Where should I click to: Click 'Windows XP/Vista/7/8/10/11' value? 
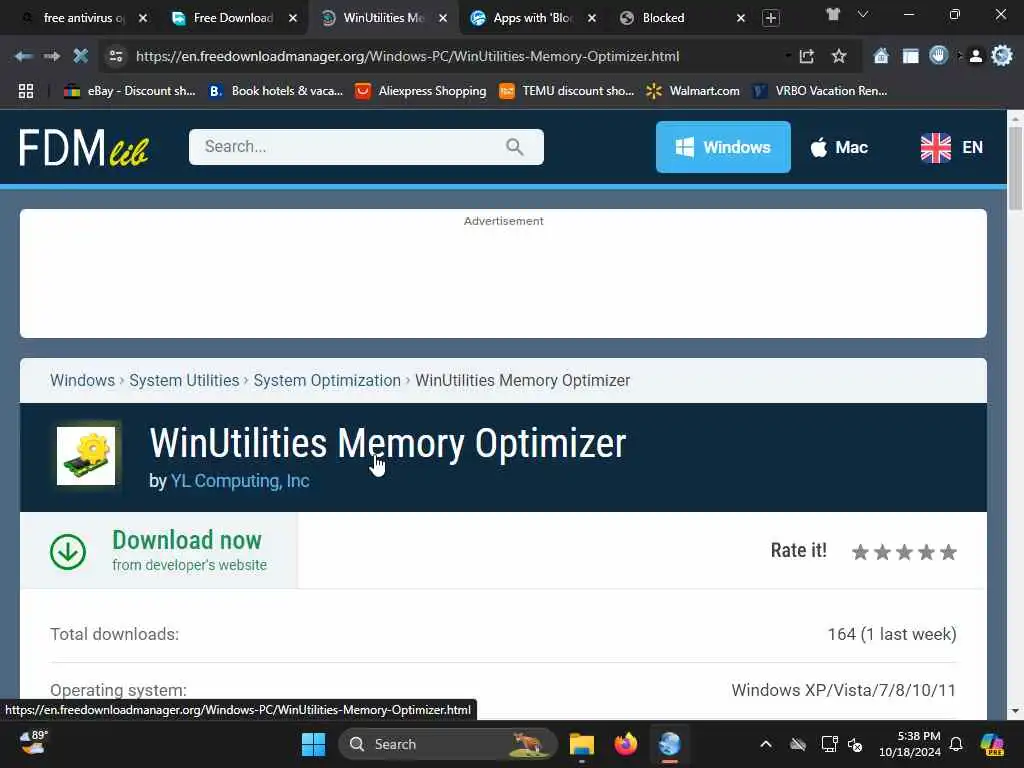[843, 690]
